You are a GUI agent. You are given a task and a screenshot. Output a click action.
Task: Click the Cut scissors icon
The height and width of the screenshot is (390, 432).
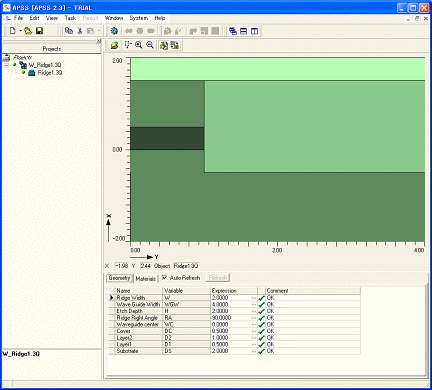pyautogui.click(x=80, y=31)
